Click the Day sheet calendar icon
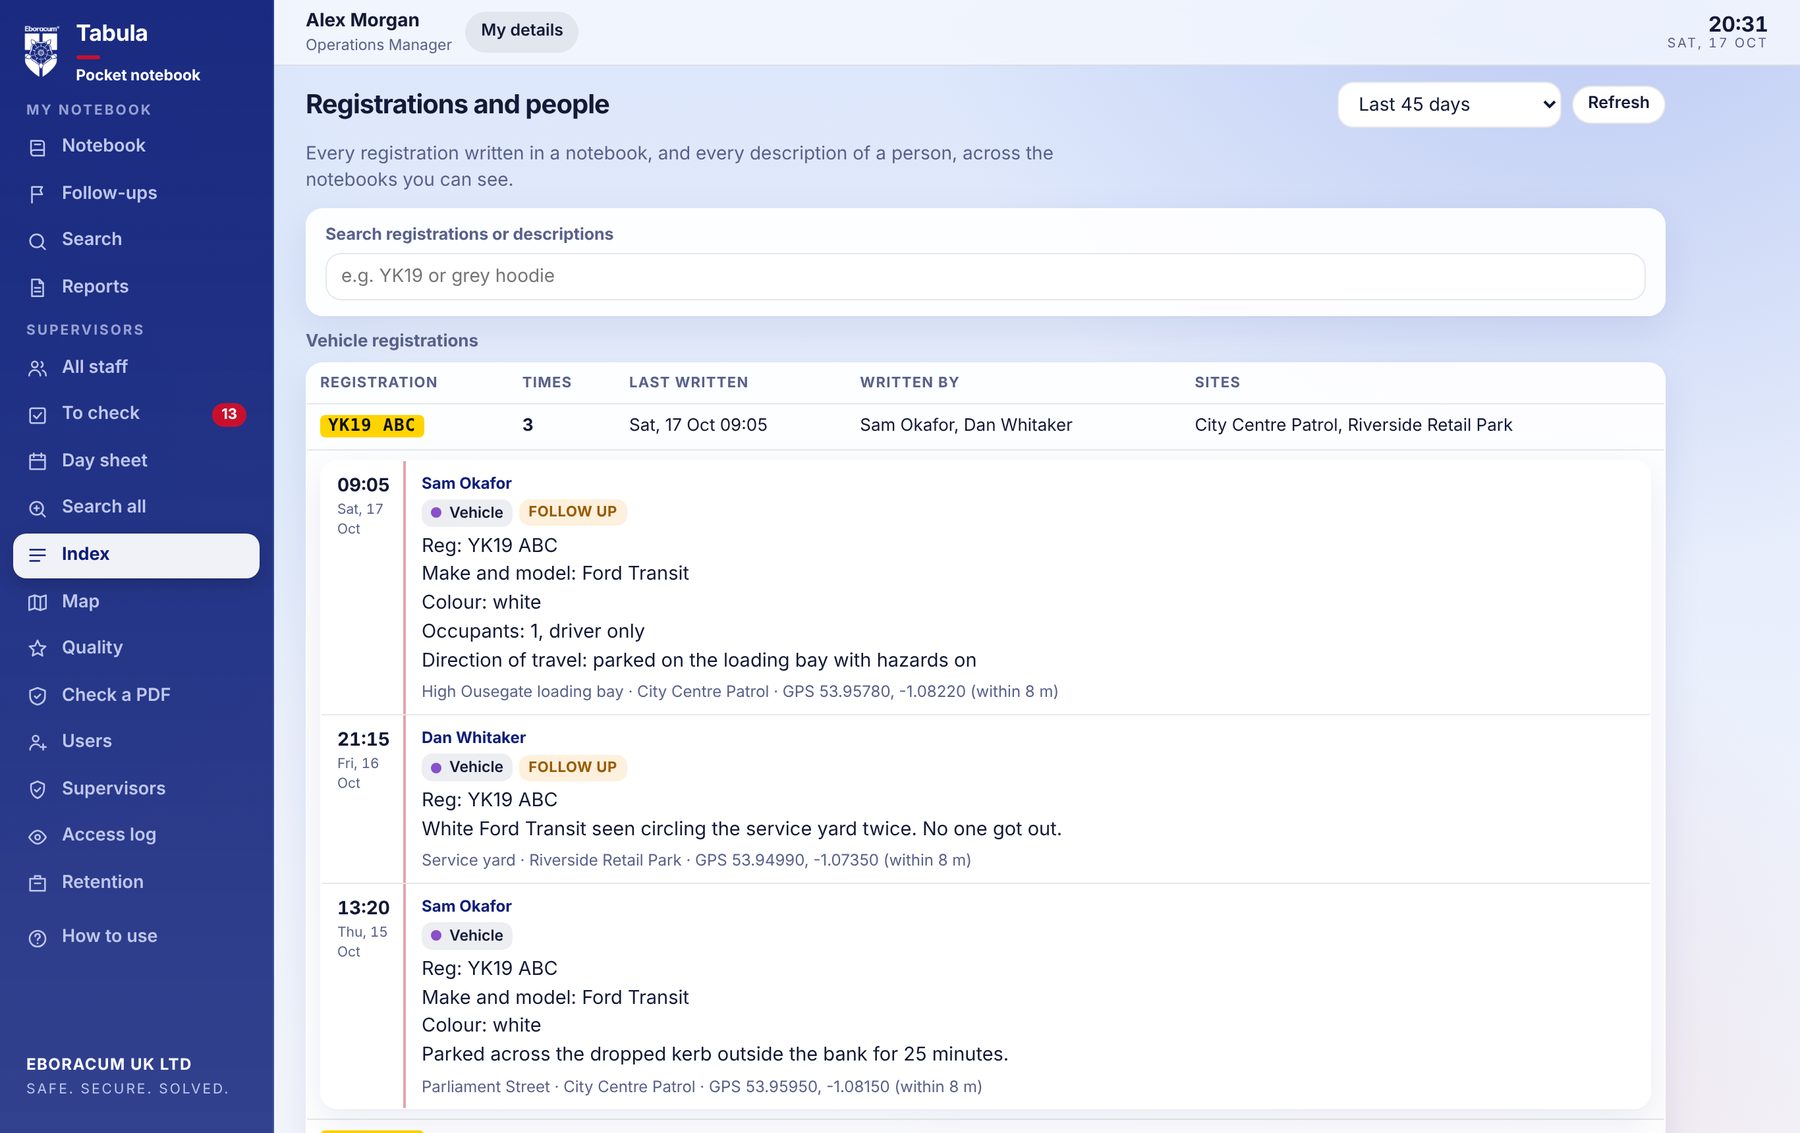This screenshot has width=1800, height=1133. [x=38, y=461]
